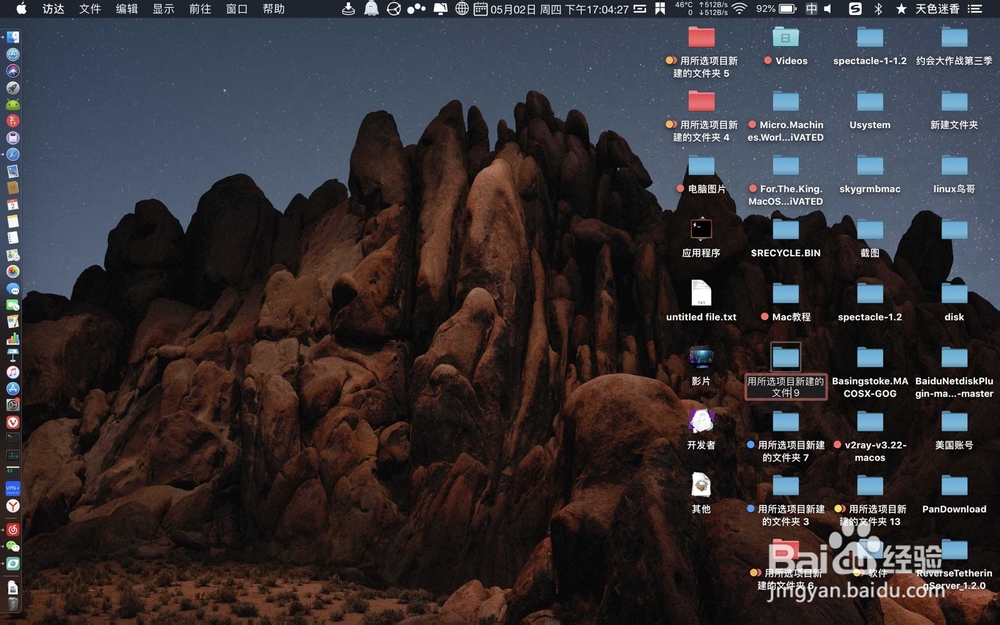This screenshot has height=625, width=1000.
Task: Open System Preferences in the dock
Action: click(x=13, y=405)
